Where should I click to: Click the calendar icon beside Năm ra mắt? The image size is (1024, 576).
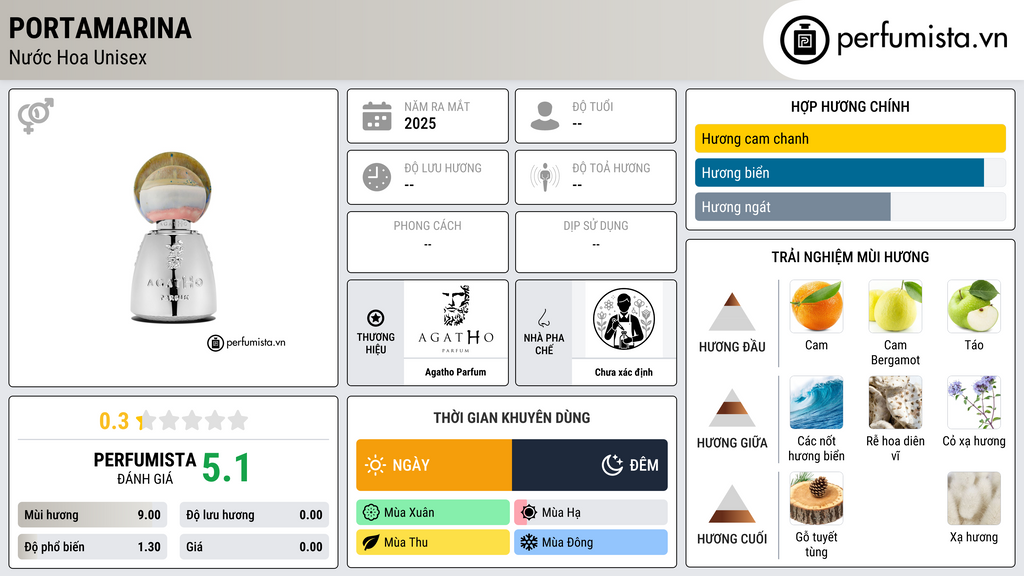(x=377, y=116)
